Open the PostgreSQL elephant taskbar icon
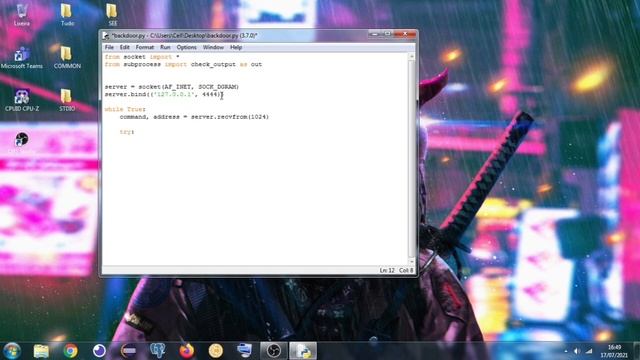Screen dimensions: 640x360 [x=158, y=351]
